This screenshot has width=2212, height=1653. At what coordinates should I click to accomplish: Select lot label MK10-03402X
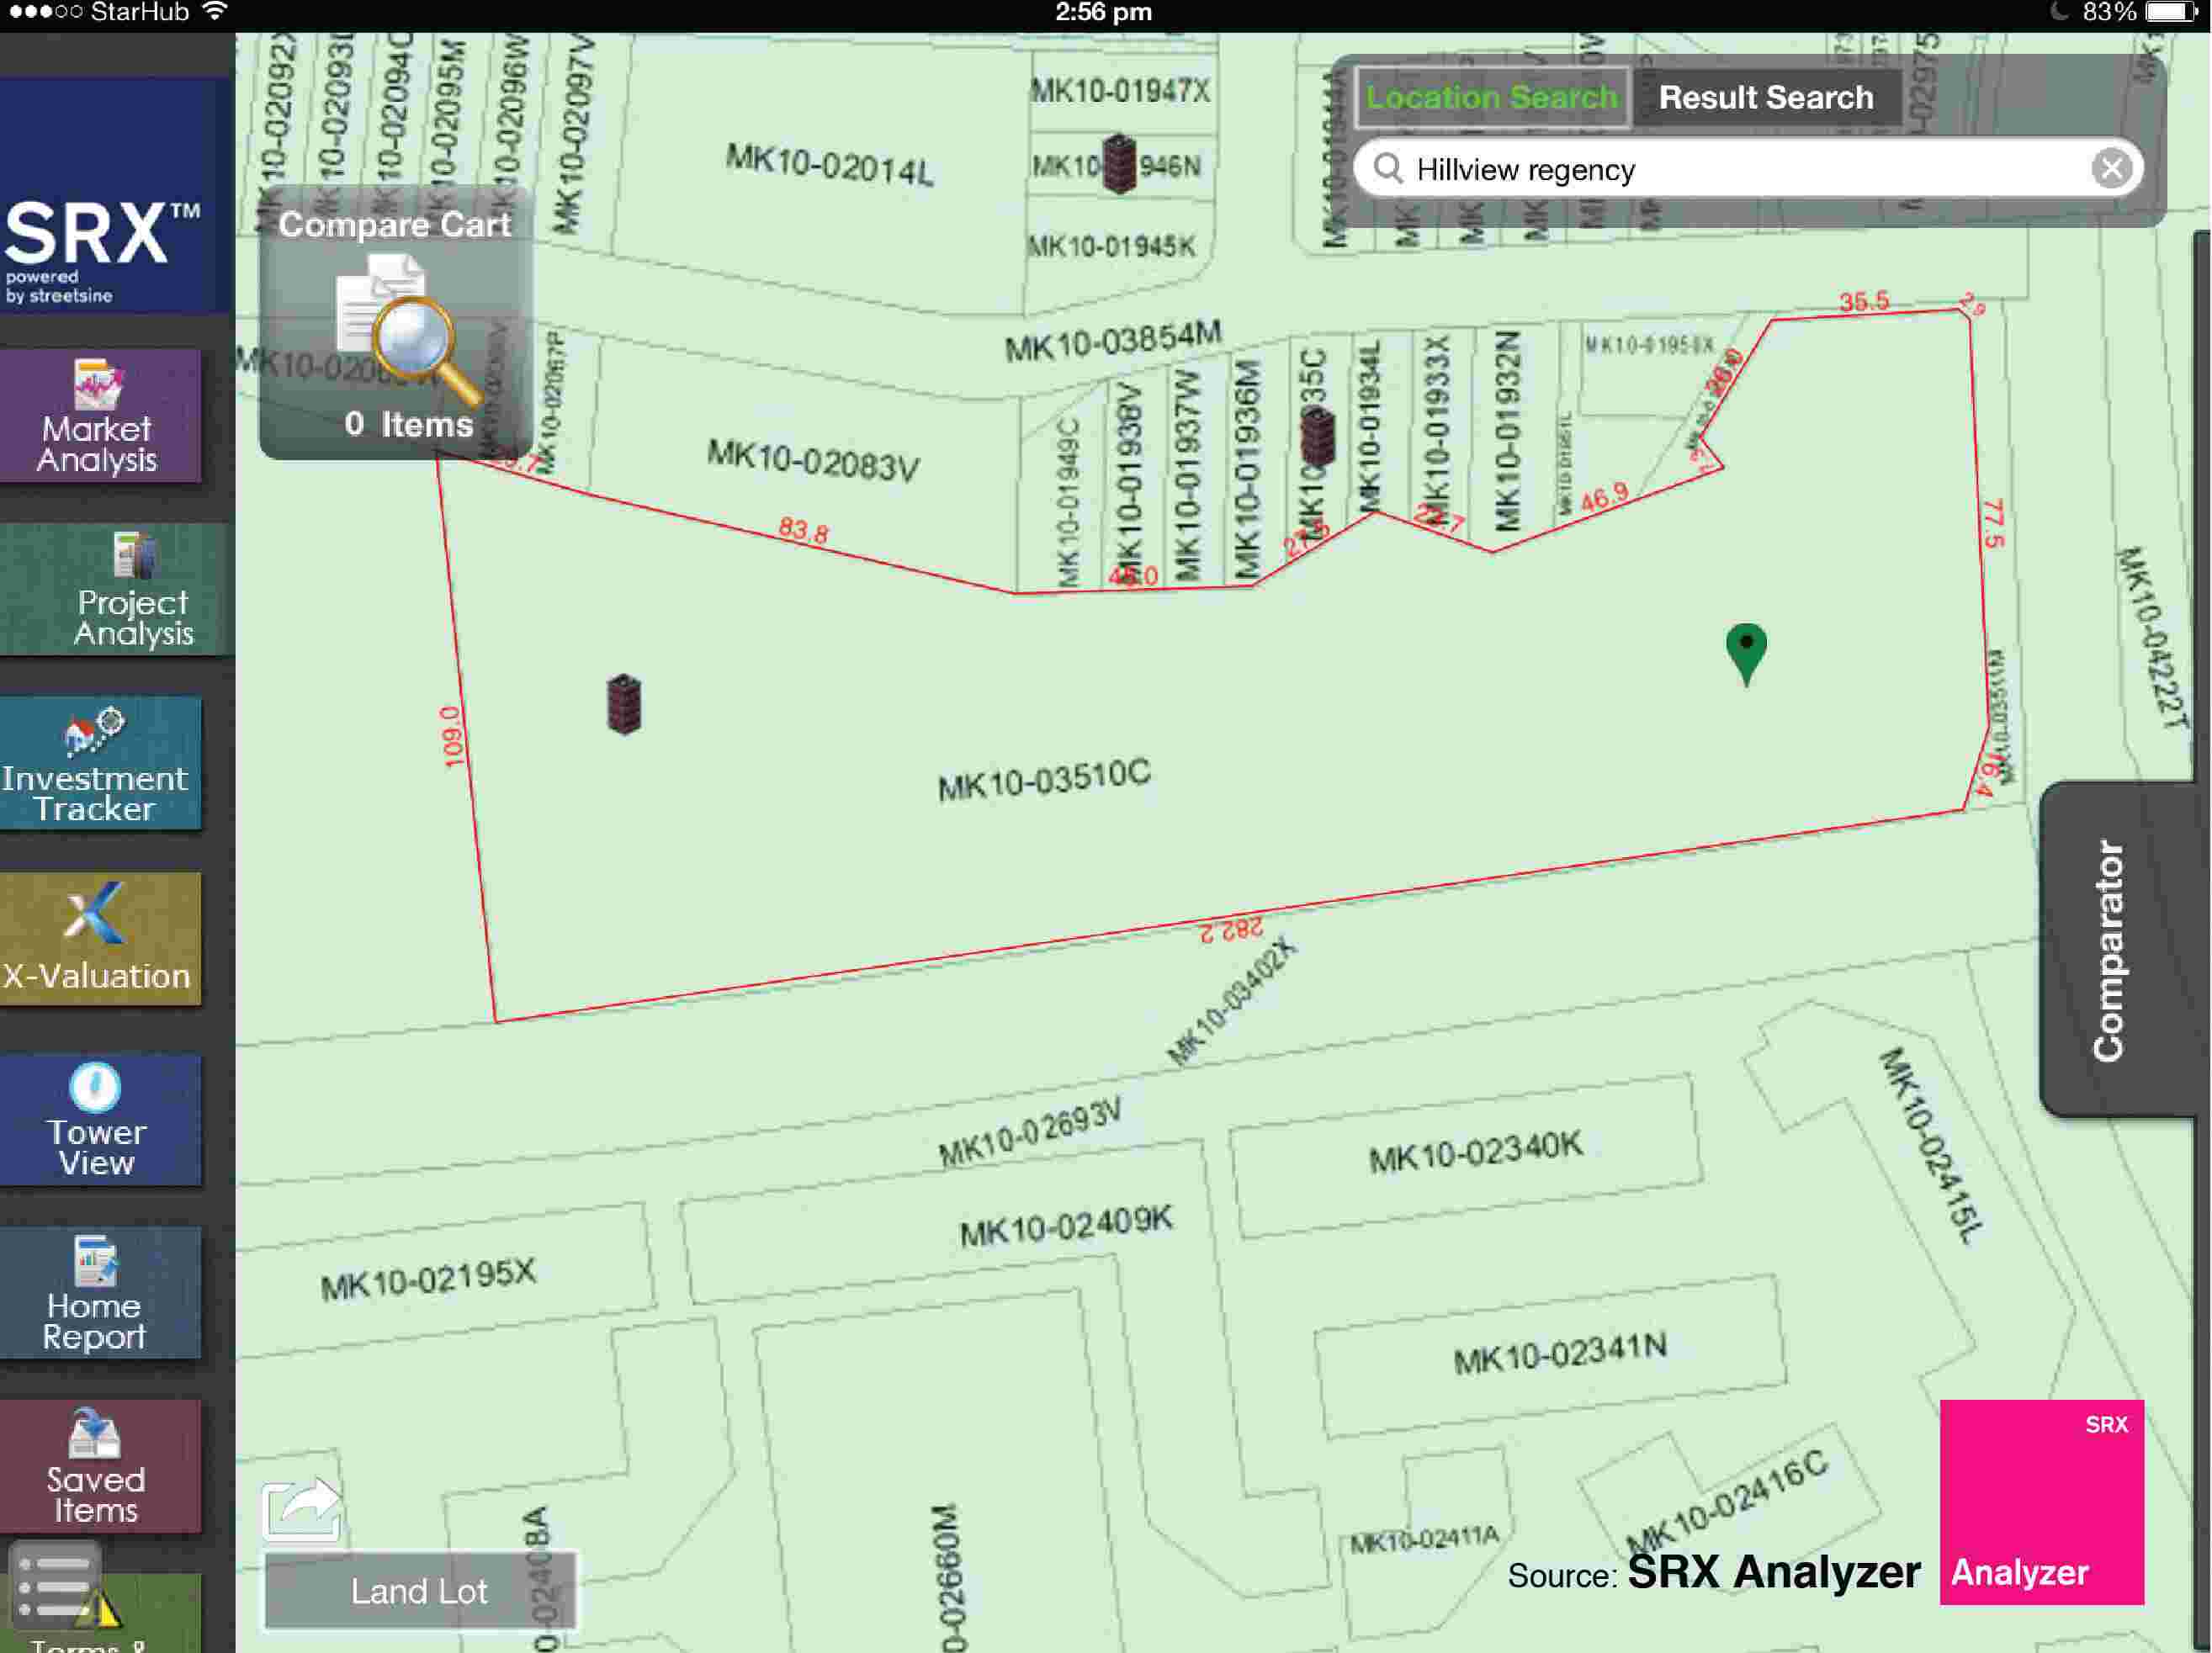[x=1231, y=1001]
